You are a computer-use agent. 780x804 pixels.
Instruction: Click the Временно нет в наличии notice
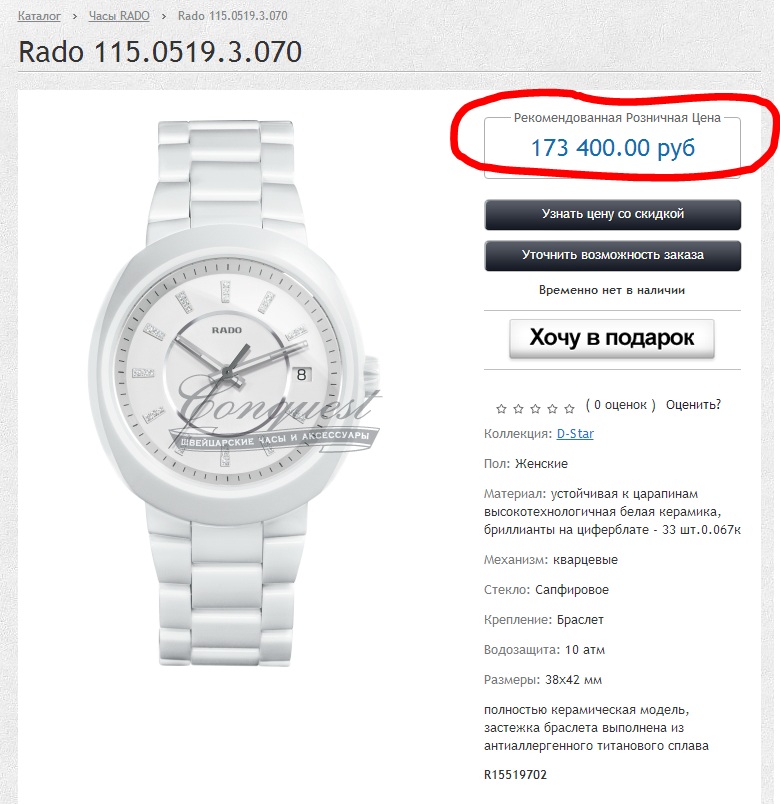tap(612, 290)
